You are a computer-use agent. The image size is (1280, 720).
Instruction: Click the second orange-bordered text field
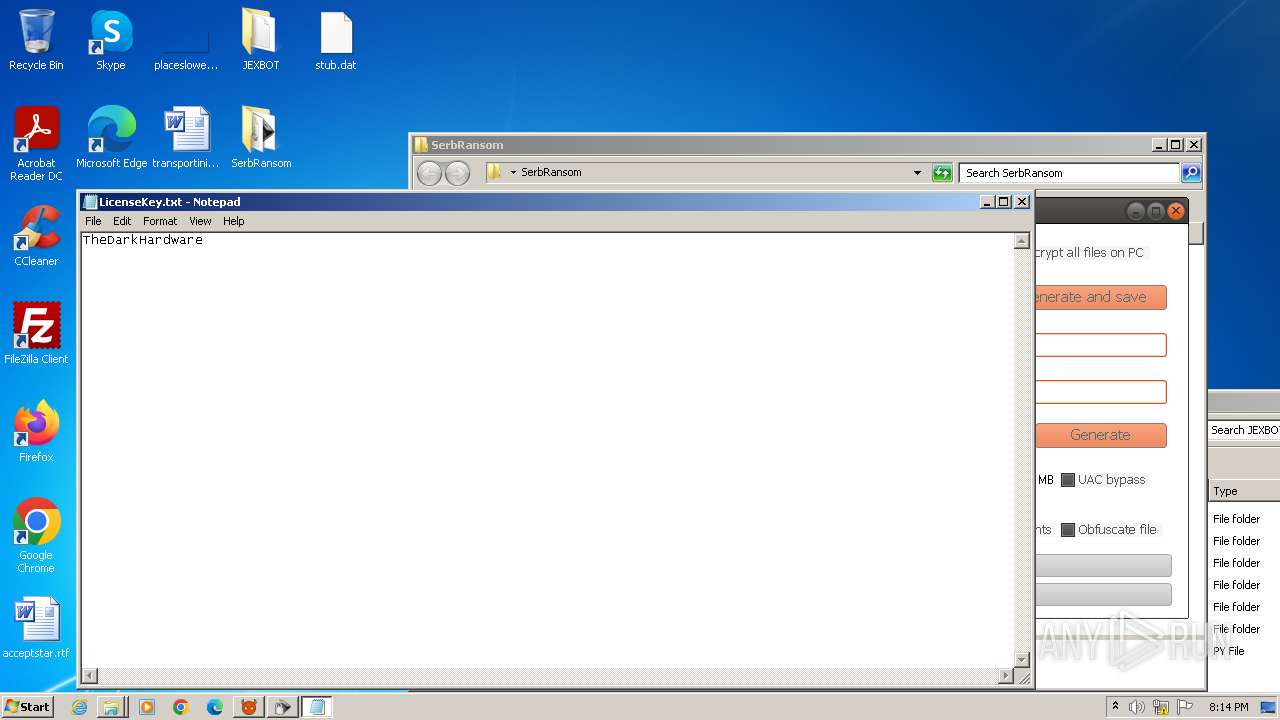1101,392
